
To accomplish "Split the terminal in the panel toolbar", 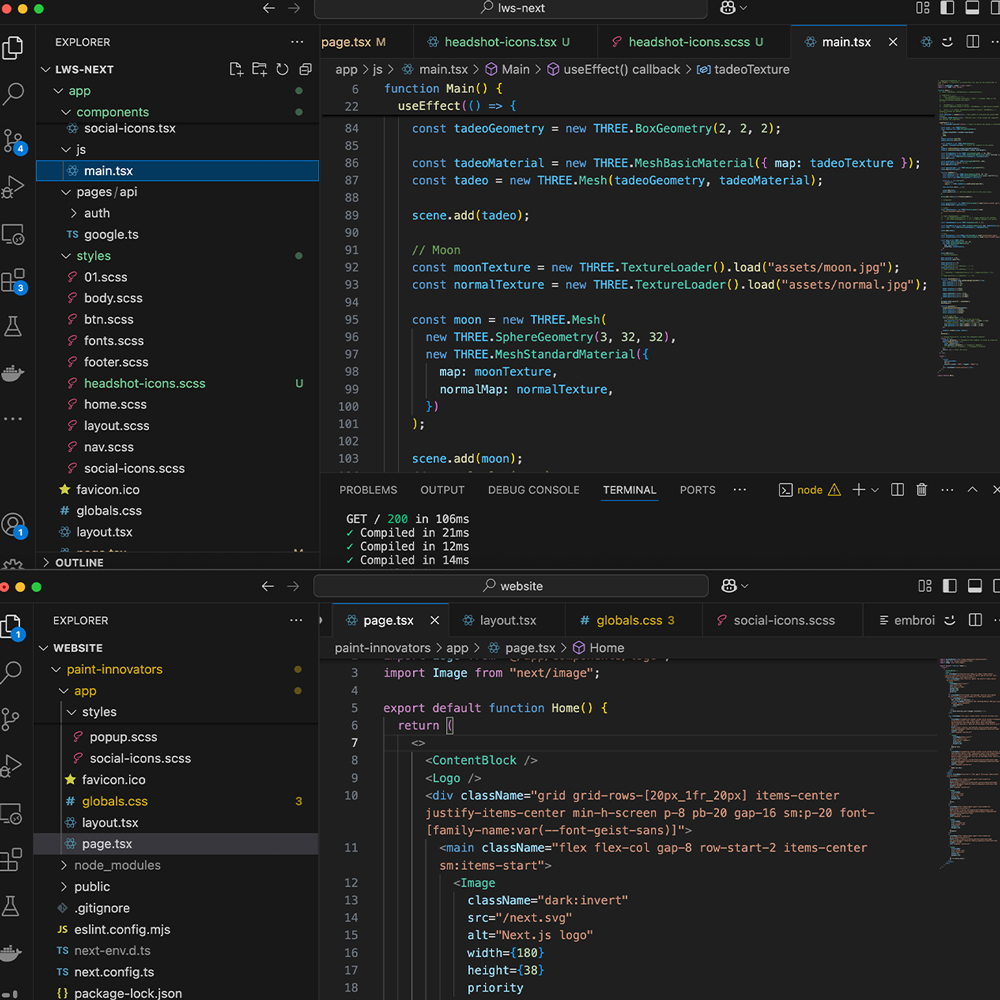I will [897, 490].
